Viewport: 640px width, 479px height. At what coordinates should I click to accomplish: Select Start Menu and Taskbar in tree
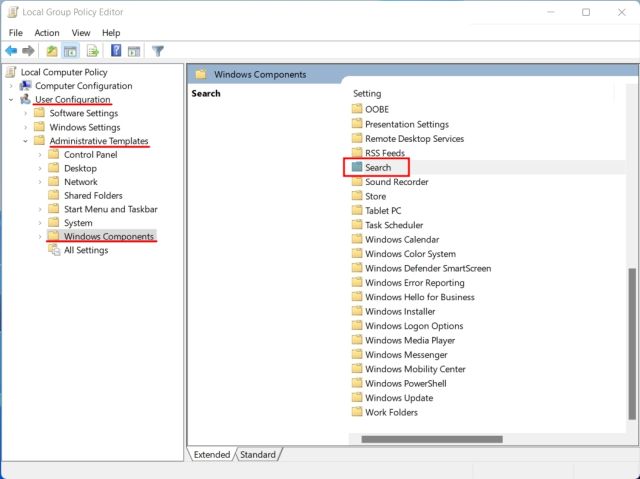click(x=110, y=209)
